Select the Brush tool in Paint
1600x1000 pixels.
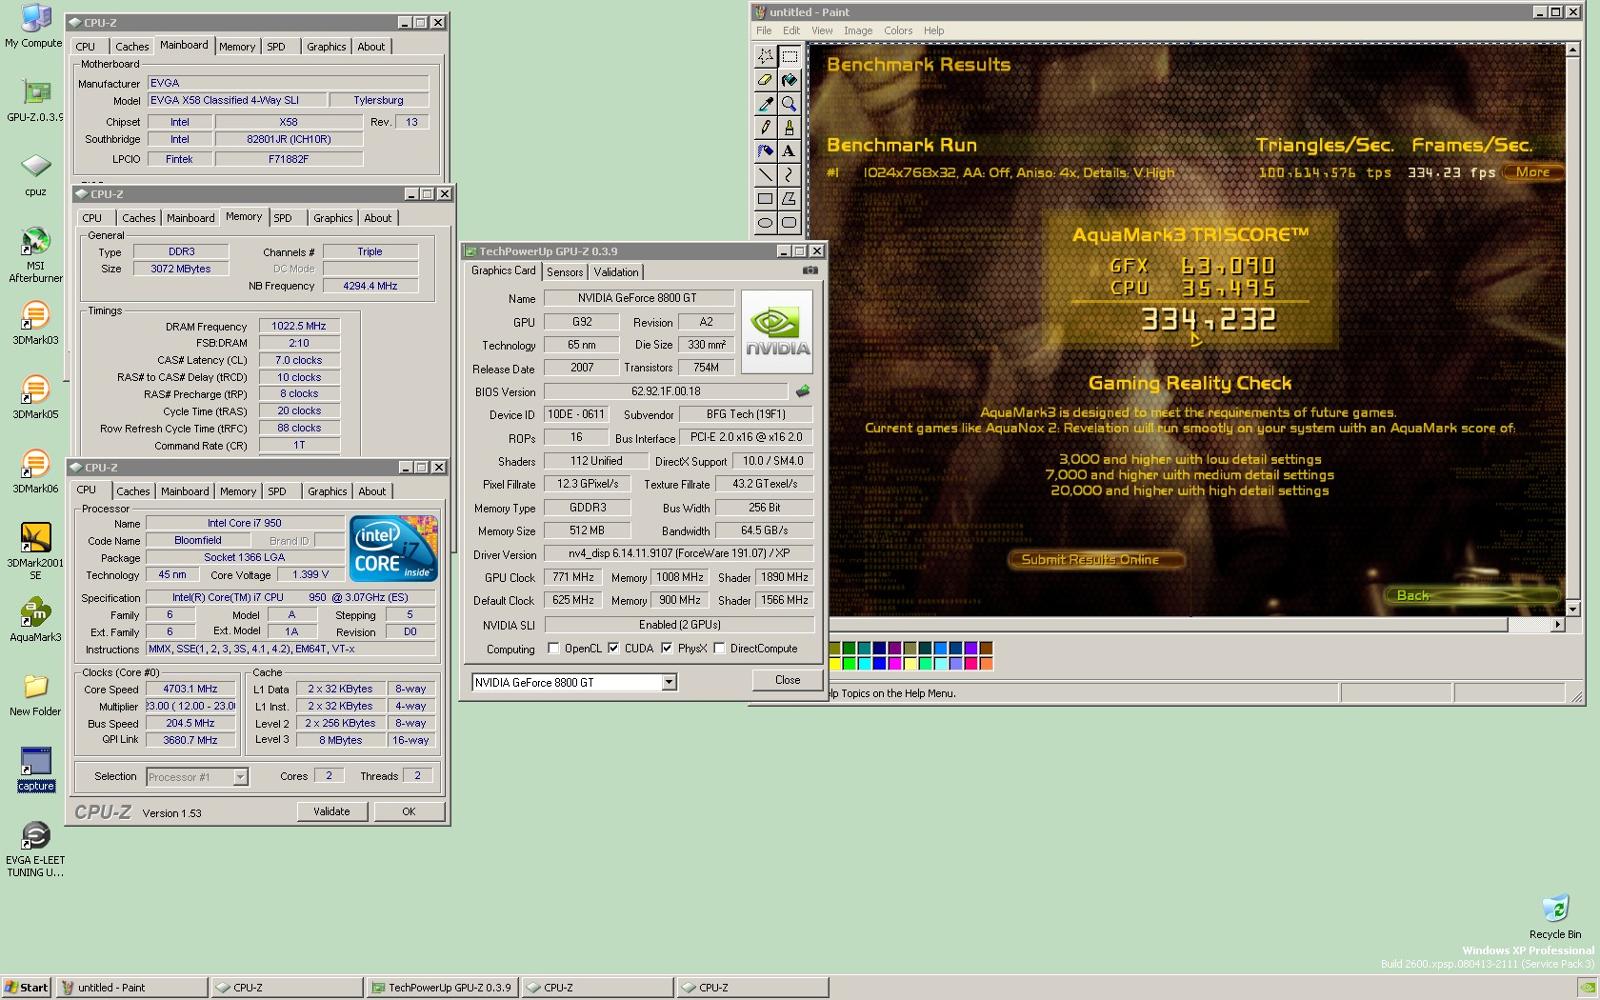point(789,127)
